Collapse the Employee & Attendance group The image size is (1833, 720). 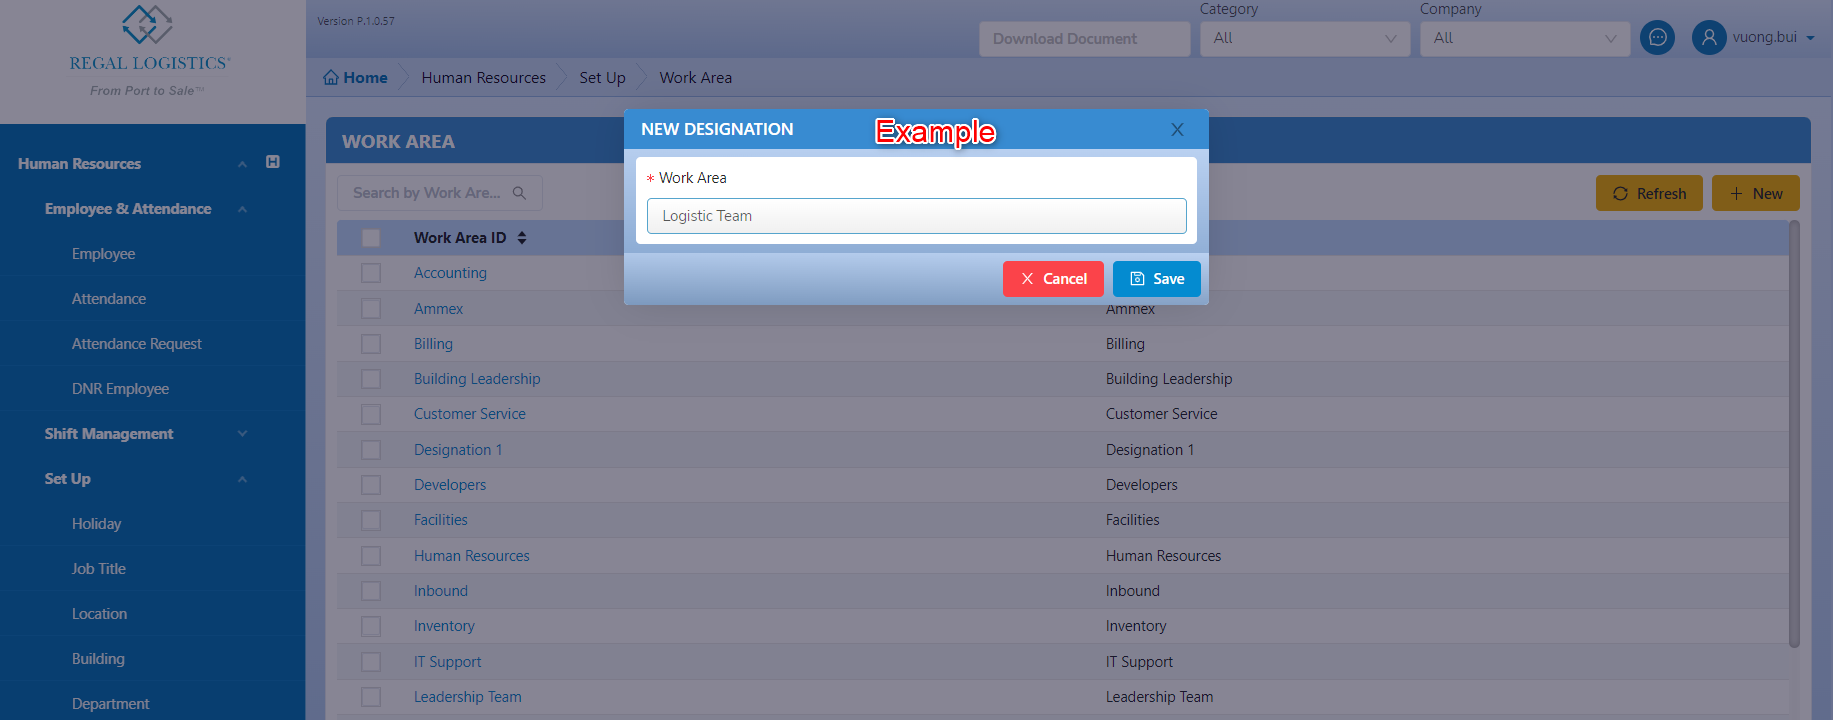242,209
